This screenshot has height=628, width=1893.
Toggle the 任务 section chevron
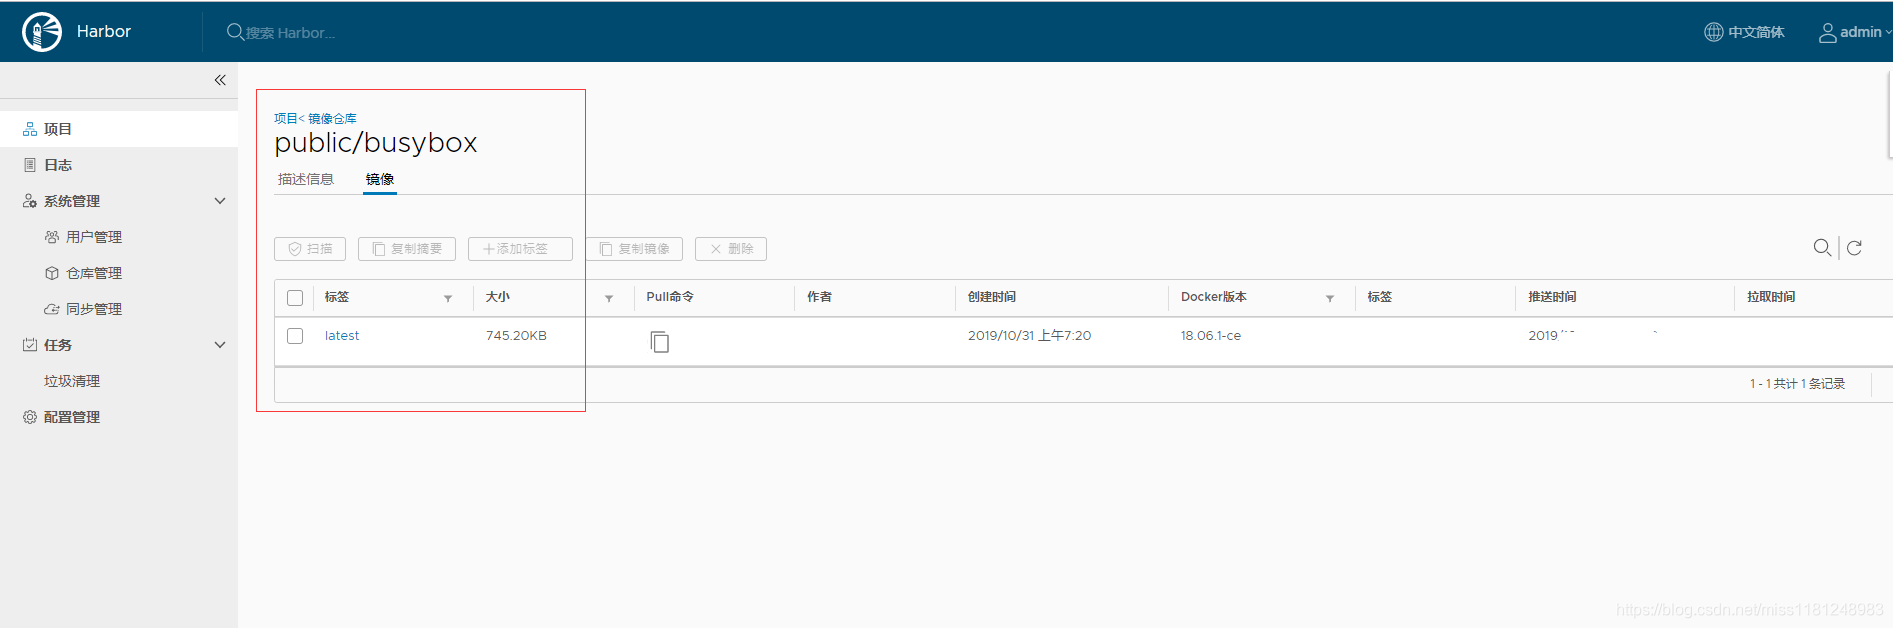[220, 345]
